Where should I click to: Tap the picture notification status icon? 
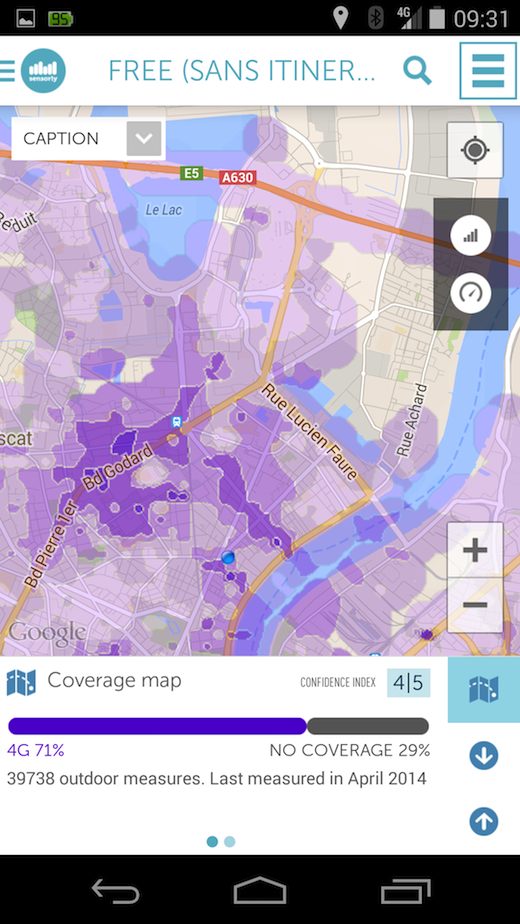click(x=25, y=19)
